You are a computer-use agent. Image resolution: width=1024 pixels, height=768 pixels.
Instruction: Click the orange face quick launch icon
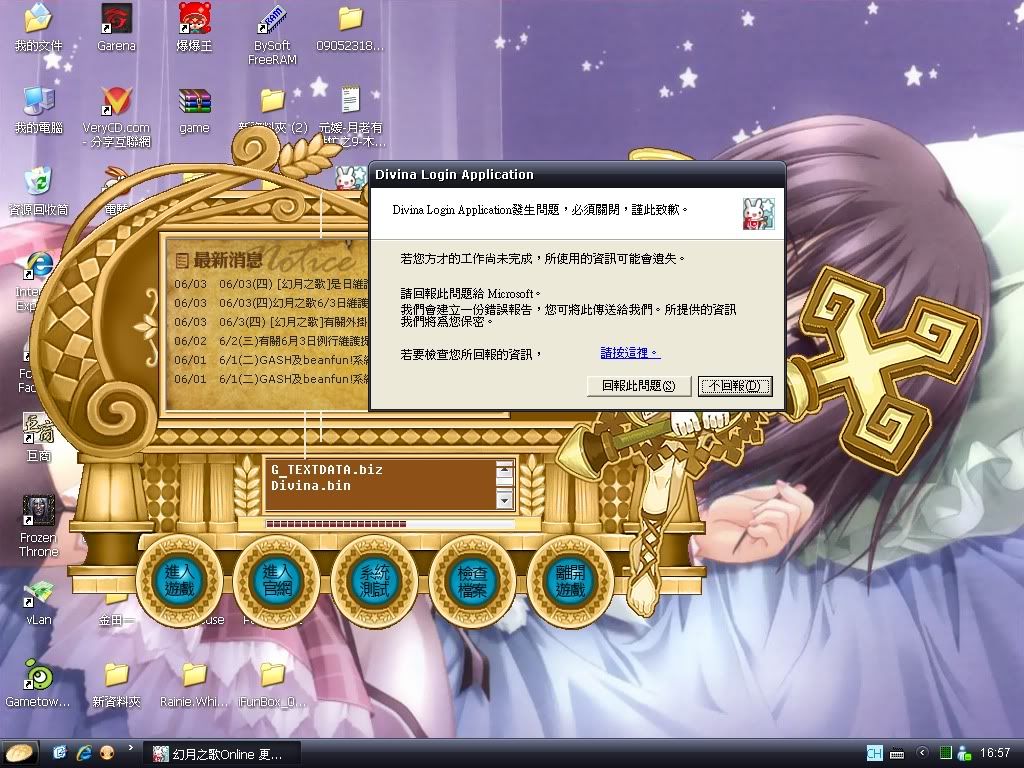click(108, 754)
